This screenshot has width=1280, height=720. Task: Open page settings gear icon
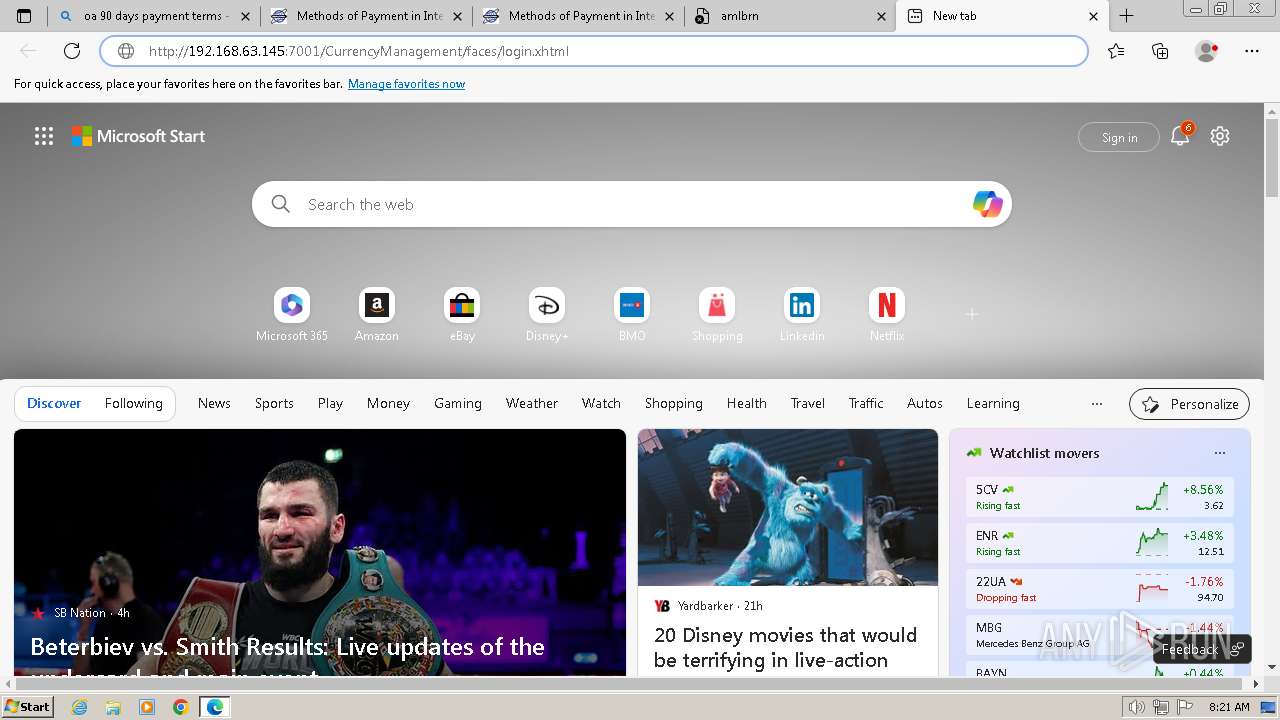(x=1220, y=137)
